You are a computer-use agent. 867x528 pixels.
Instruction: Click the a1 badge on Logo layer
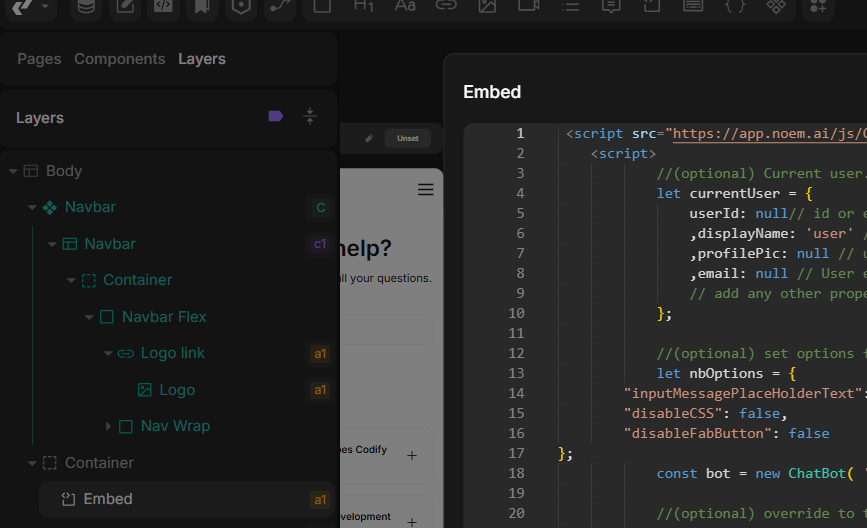click(x=320, y=390)
